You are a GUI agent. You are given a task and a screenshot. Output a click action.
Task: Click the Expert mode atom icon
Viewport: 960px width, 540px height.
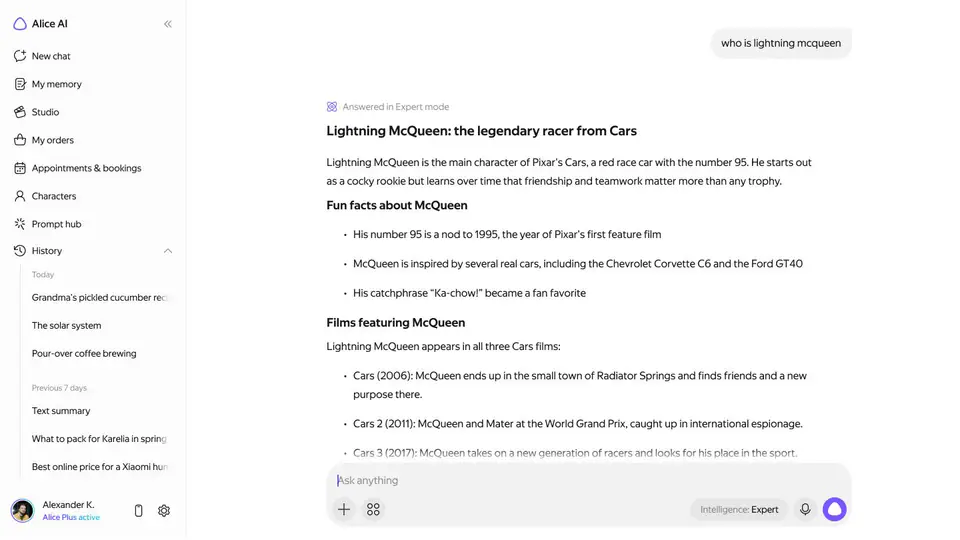pyautogui.click(x=332, y=107)
